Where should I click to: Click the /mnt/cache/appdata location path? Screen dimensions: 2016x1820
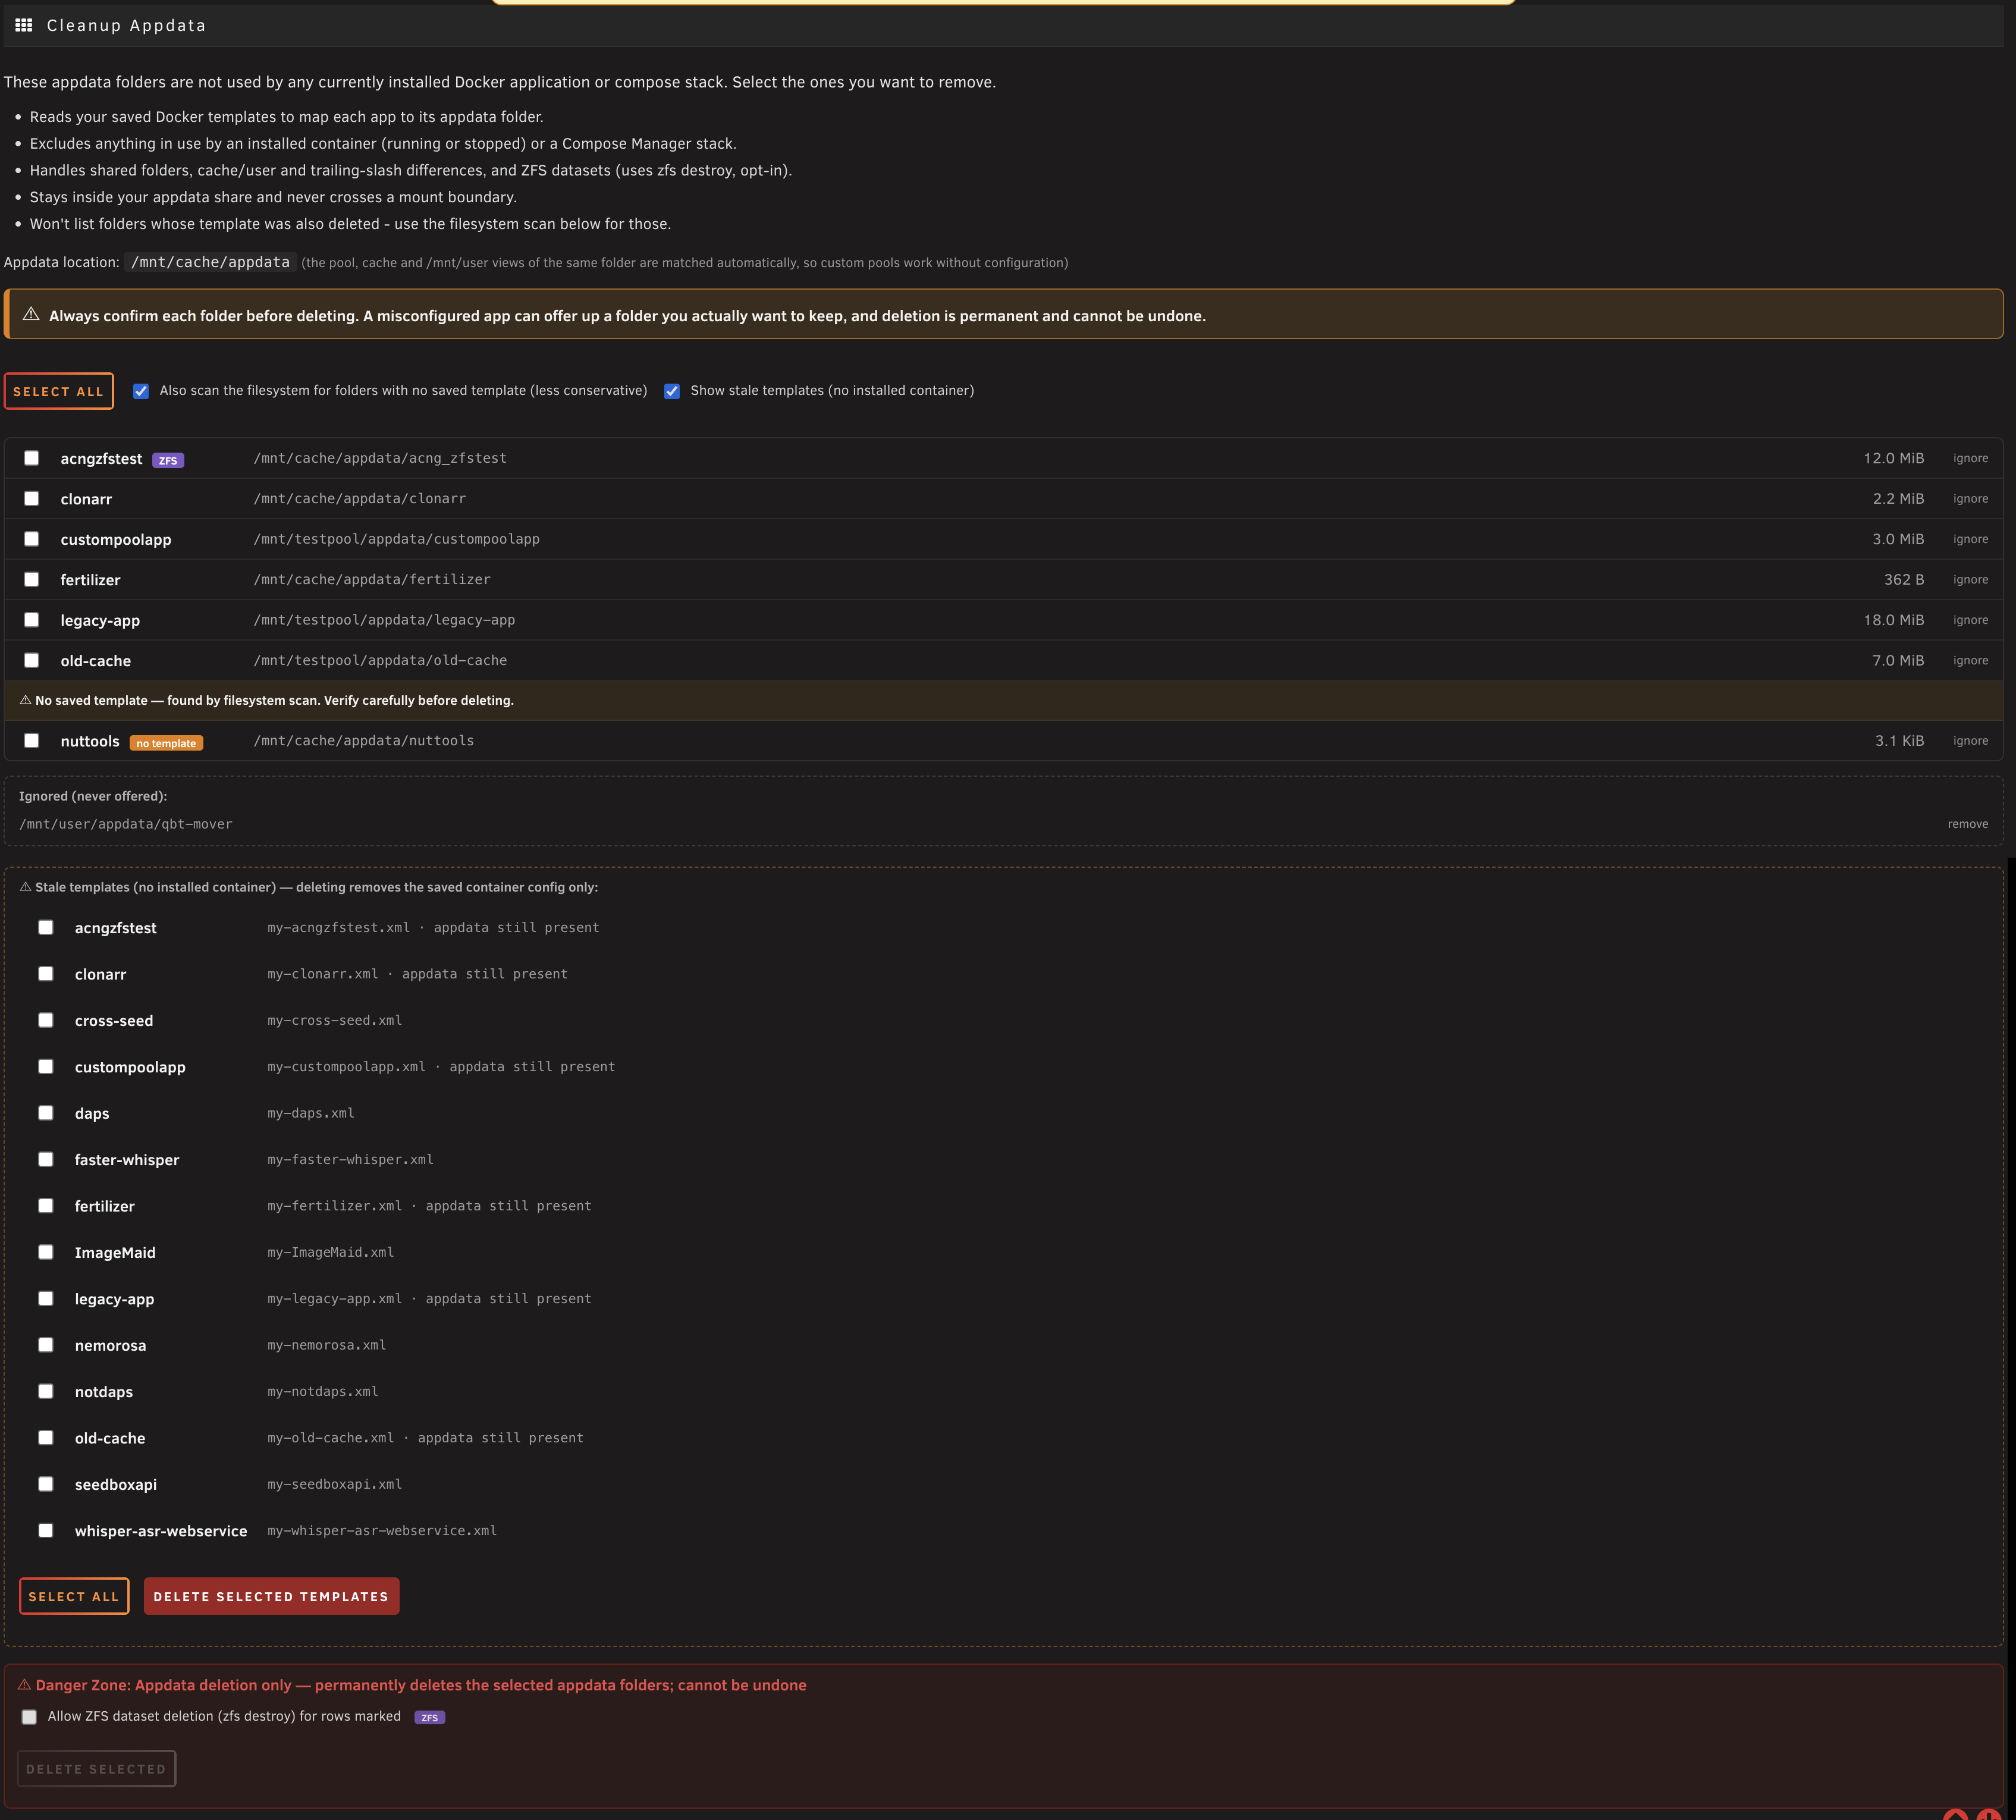pos(210,262)
